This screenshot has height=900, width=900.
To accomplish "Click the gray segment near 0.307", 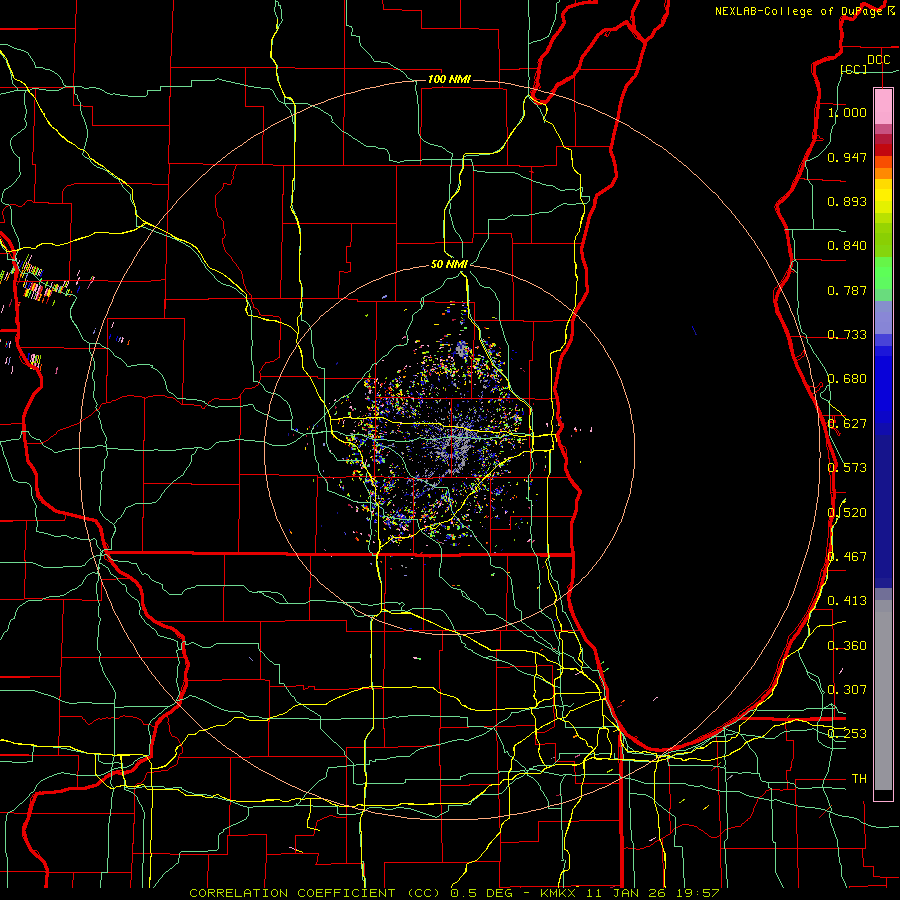I will coord(883,695).
